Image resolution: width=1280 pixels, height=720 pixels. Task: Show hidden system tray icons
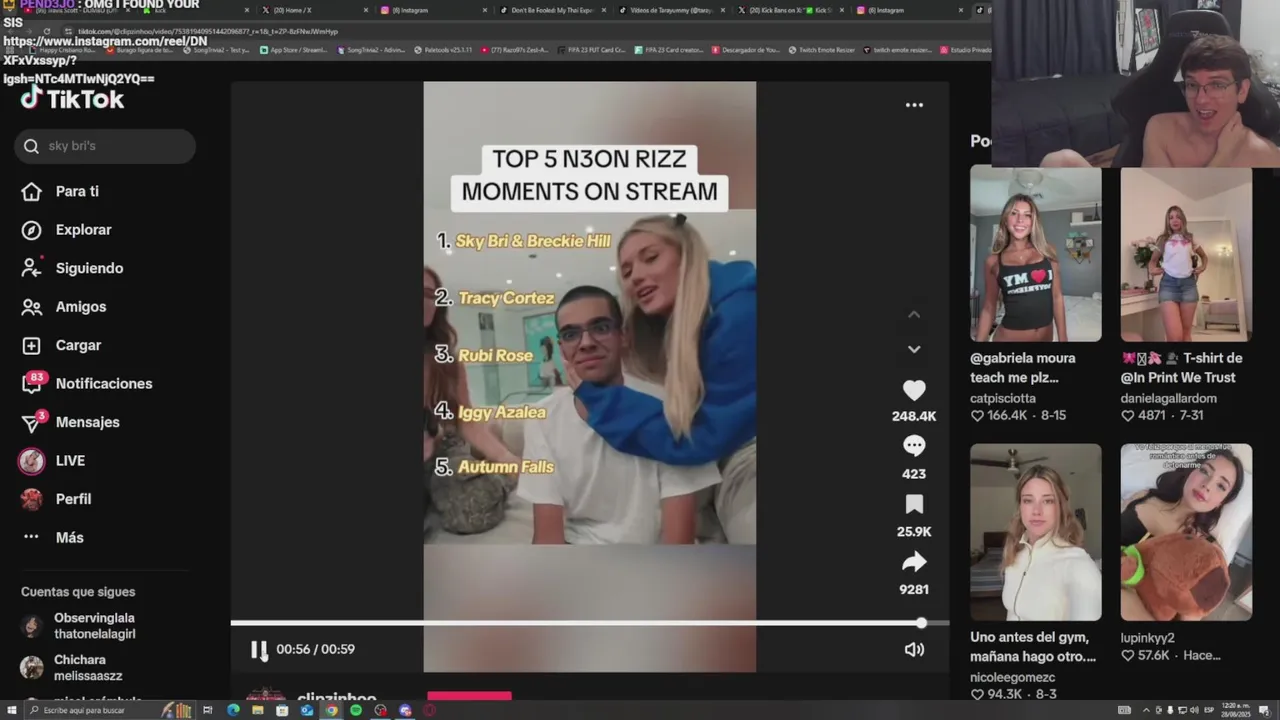1146,710
